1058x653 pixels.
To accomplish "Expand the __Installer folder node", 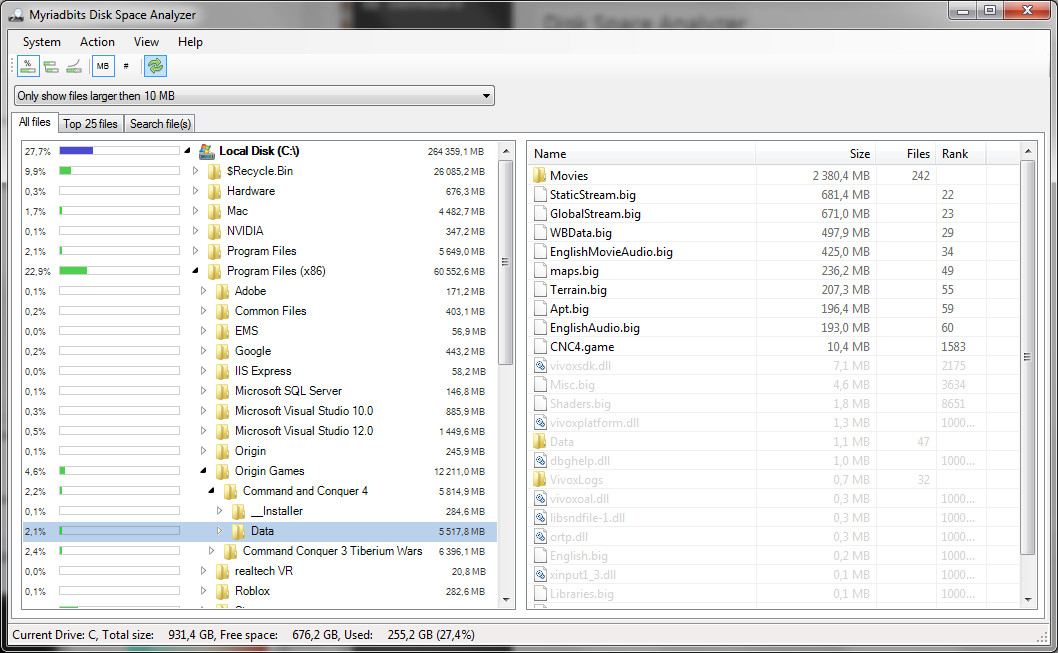I will click(220, 511).
